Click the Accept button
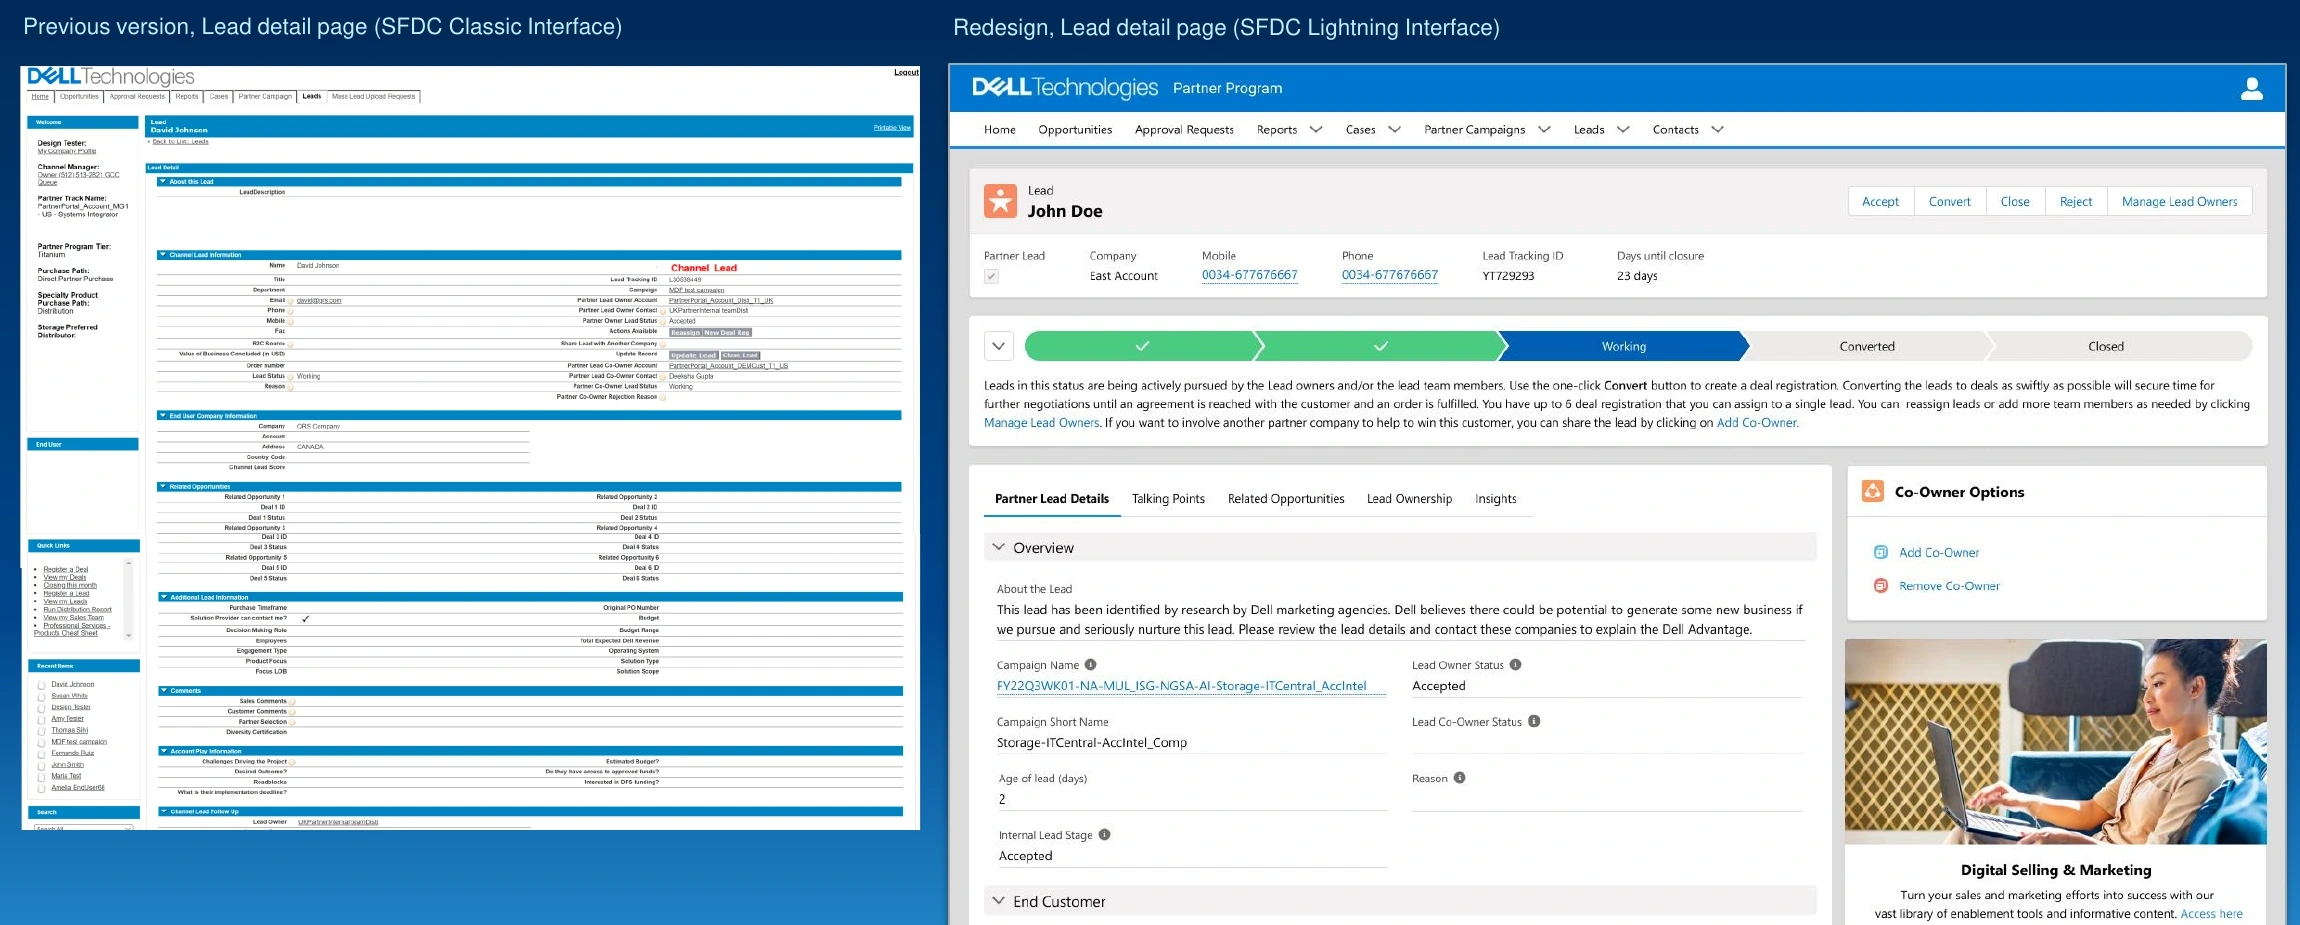 point(1880,201)
